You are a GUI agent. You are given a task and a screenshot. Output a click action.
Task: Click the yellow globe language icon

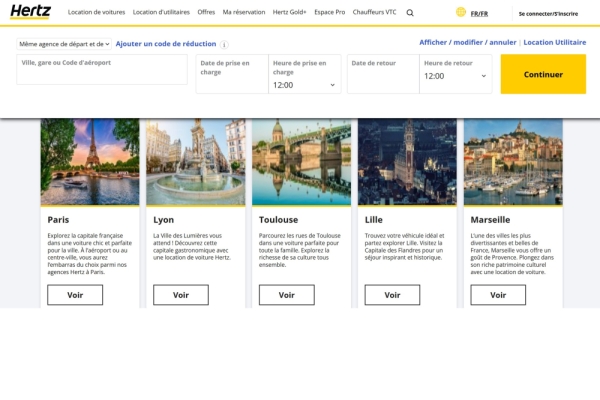point(461,12)
